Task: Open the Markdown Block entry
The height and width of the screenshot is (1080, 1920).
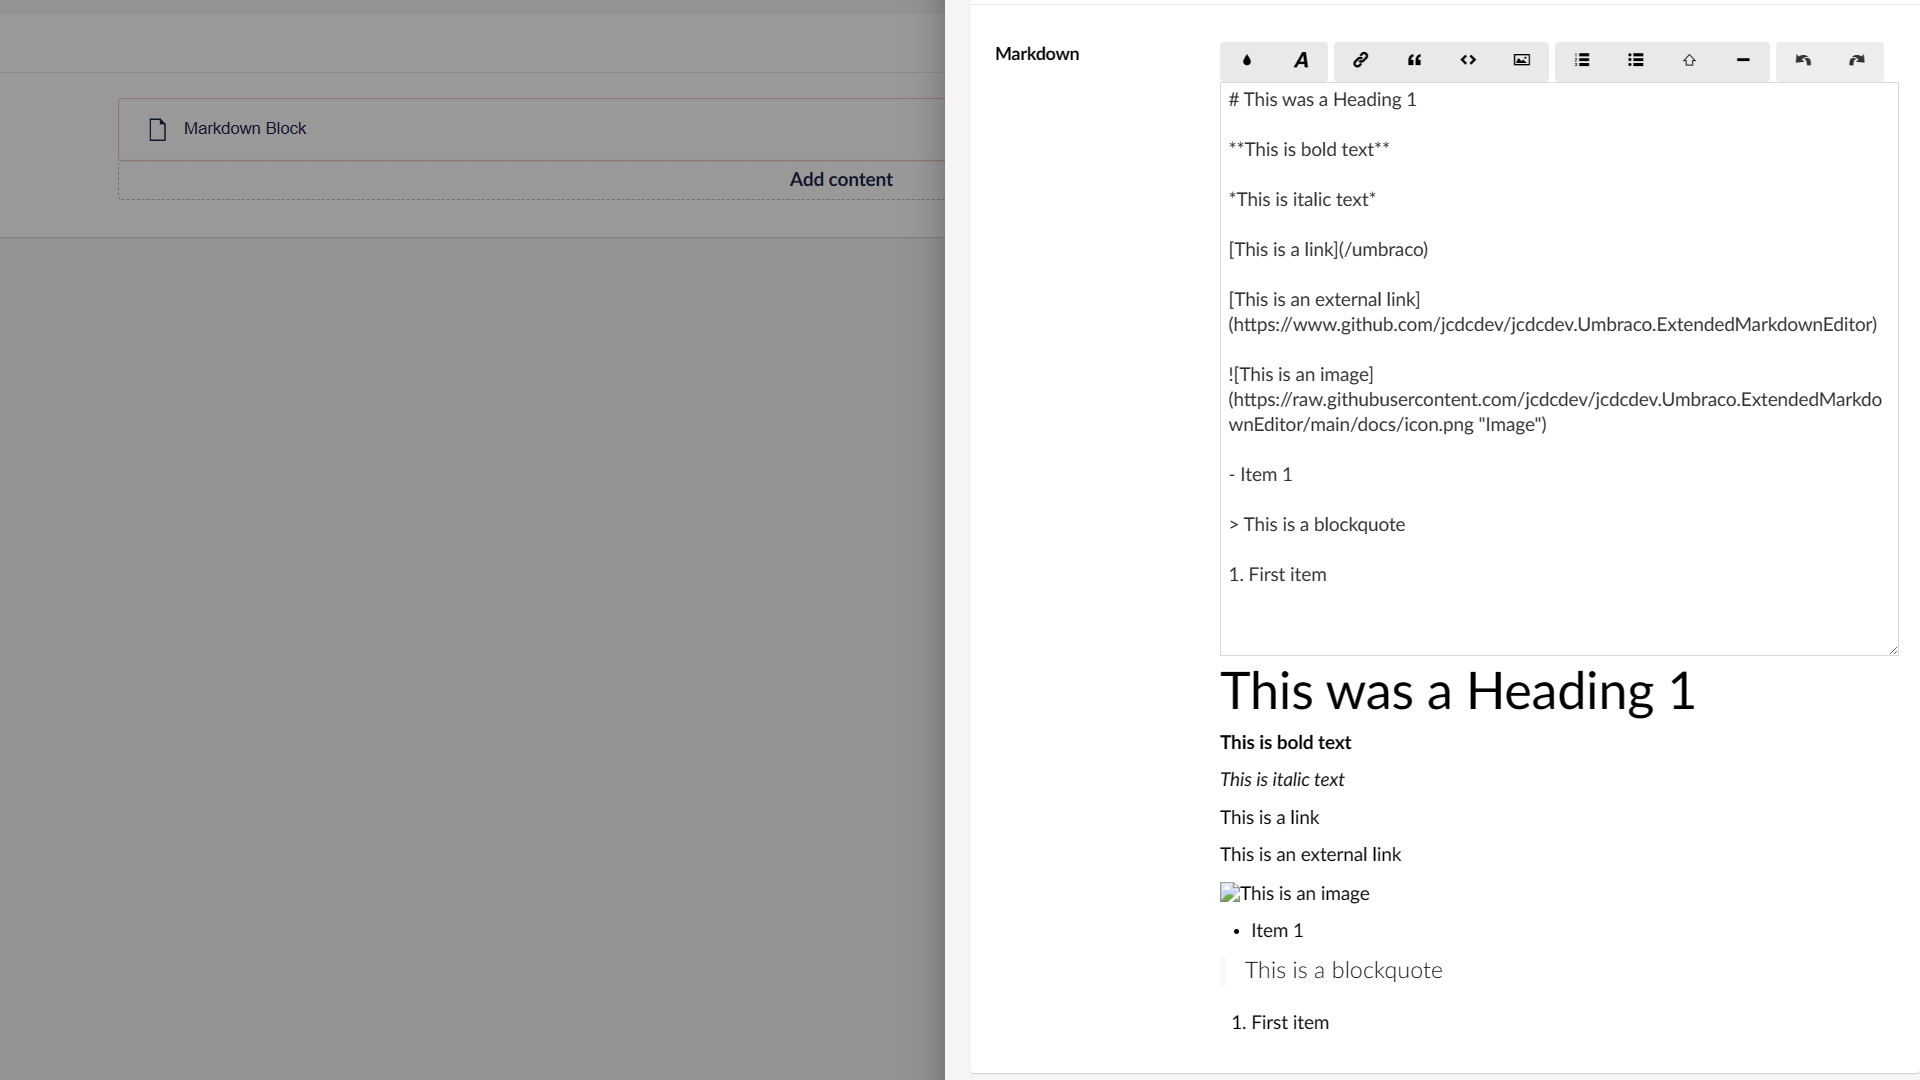Action: pos(243,128)
